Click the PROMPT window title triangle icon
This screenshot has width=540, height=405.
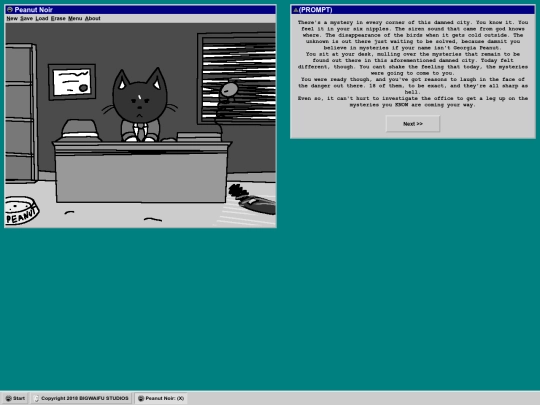coord(295,10)
